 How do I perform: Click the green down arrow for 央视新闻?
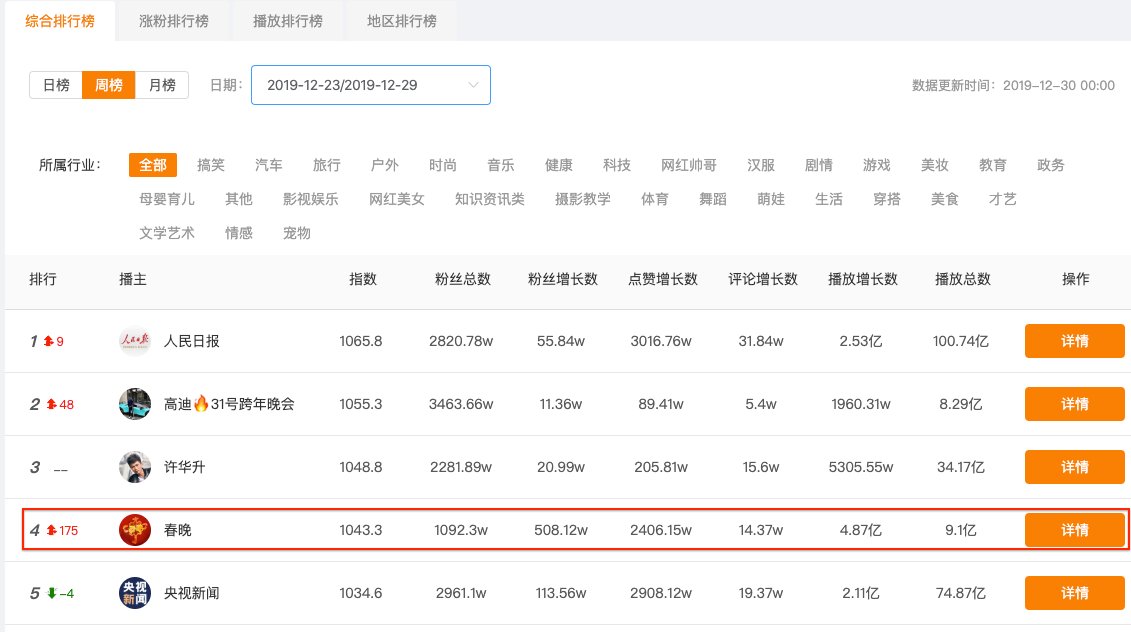[x=51, y=593]
